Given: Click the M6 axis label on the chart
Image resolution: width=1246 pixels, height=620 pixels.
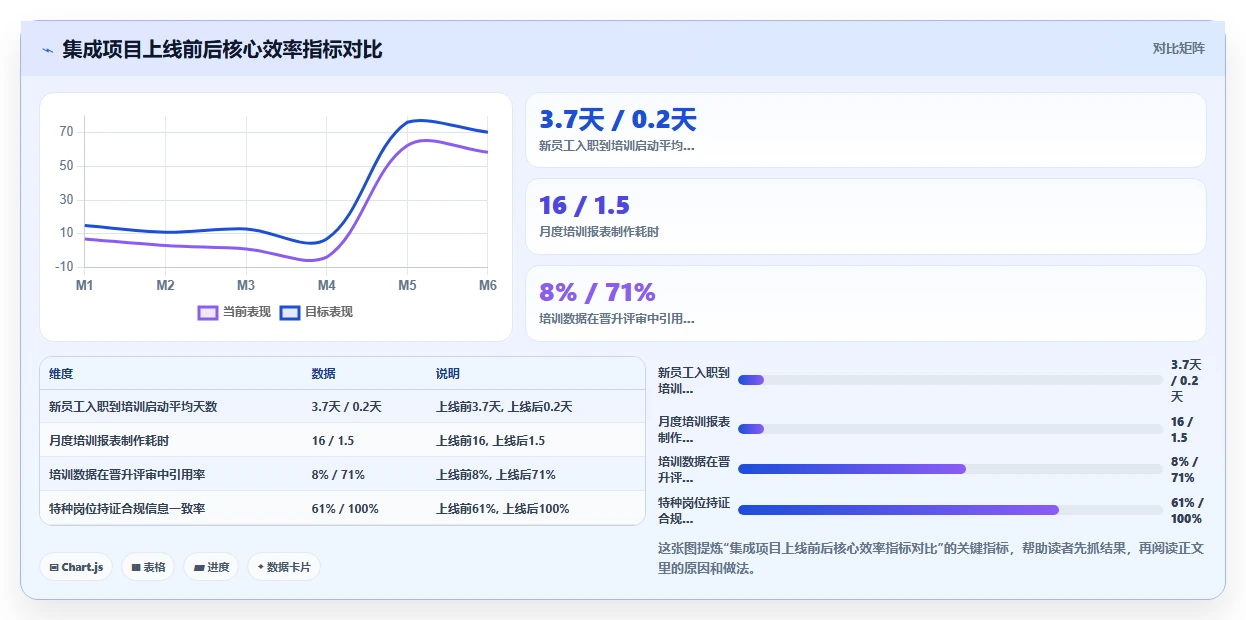Looking at the screenshot, I should [x=488, y=286].
